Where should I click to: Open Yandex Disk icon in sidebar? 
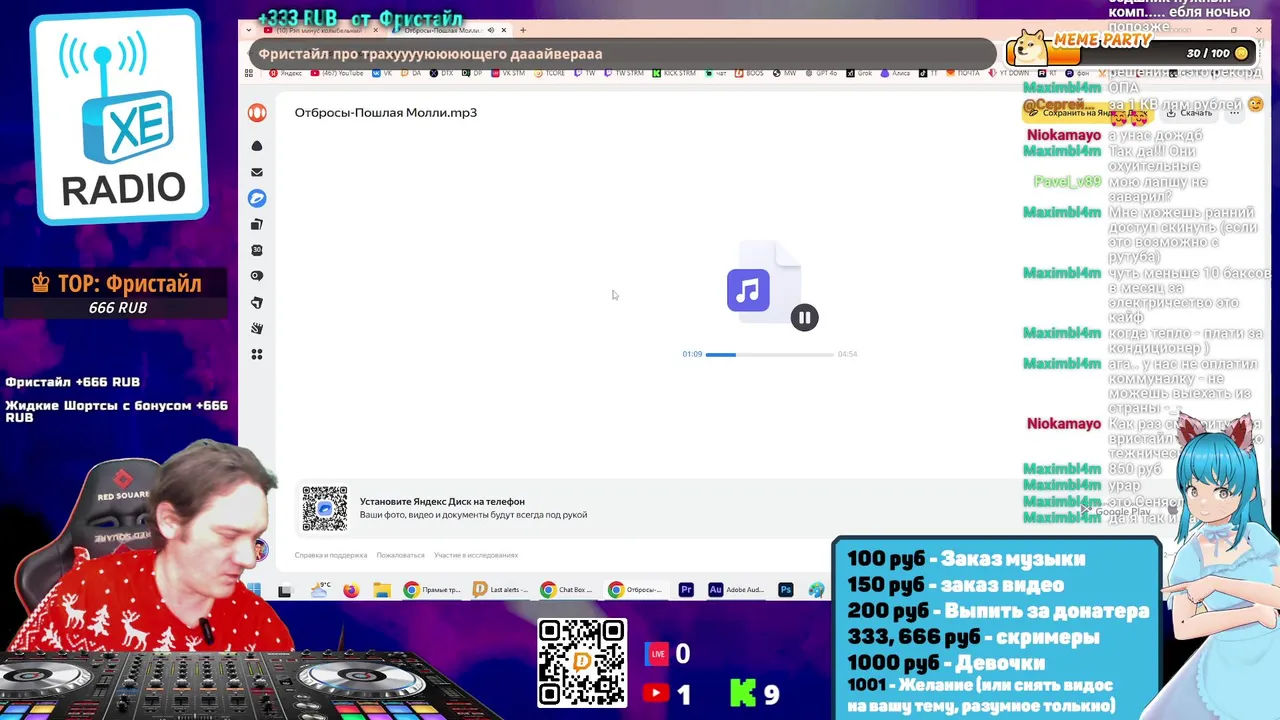click(x=257, y=198)
